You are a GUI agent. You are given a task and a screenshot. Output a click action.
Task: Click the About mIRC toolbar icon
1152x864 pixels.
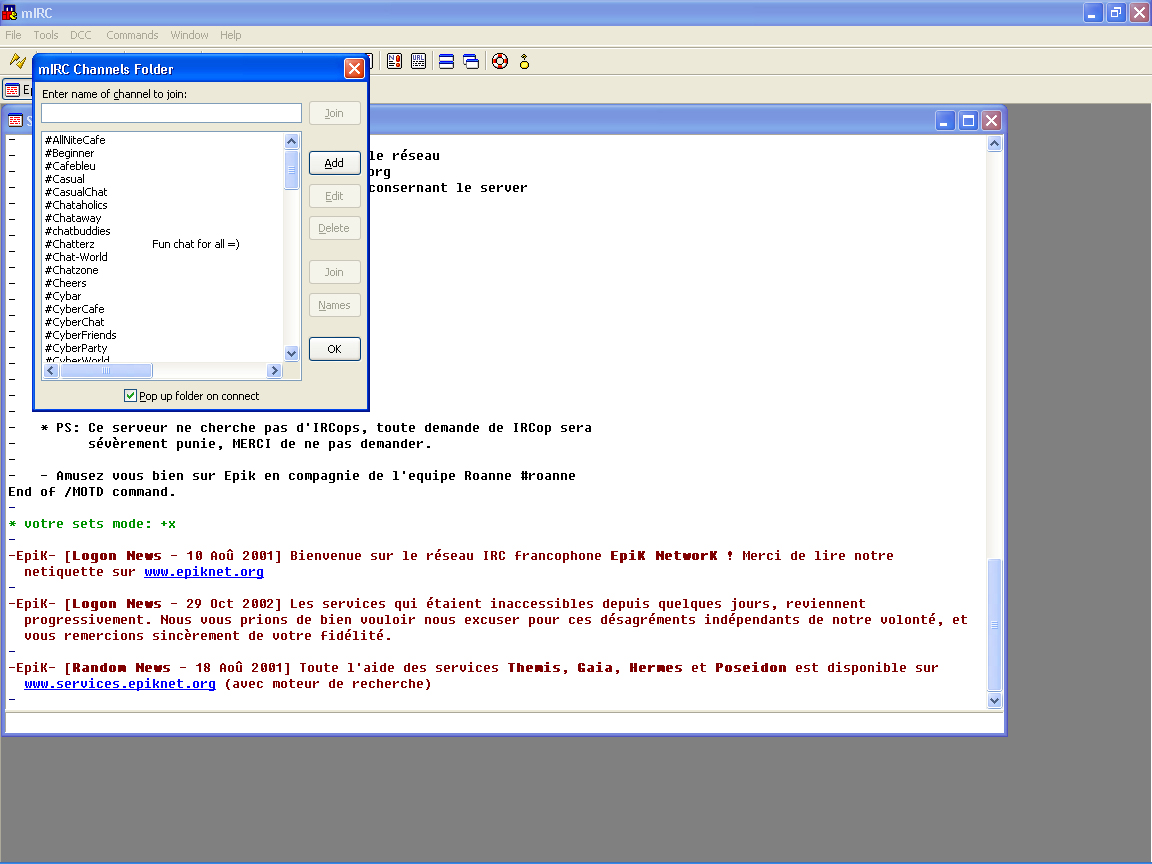(x=525, y=62)
